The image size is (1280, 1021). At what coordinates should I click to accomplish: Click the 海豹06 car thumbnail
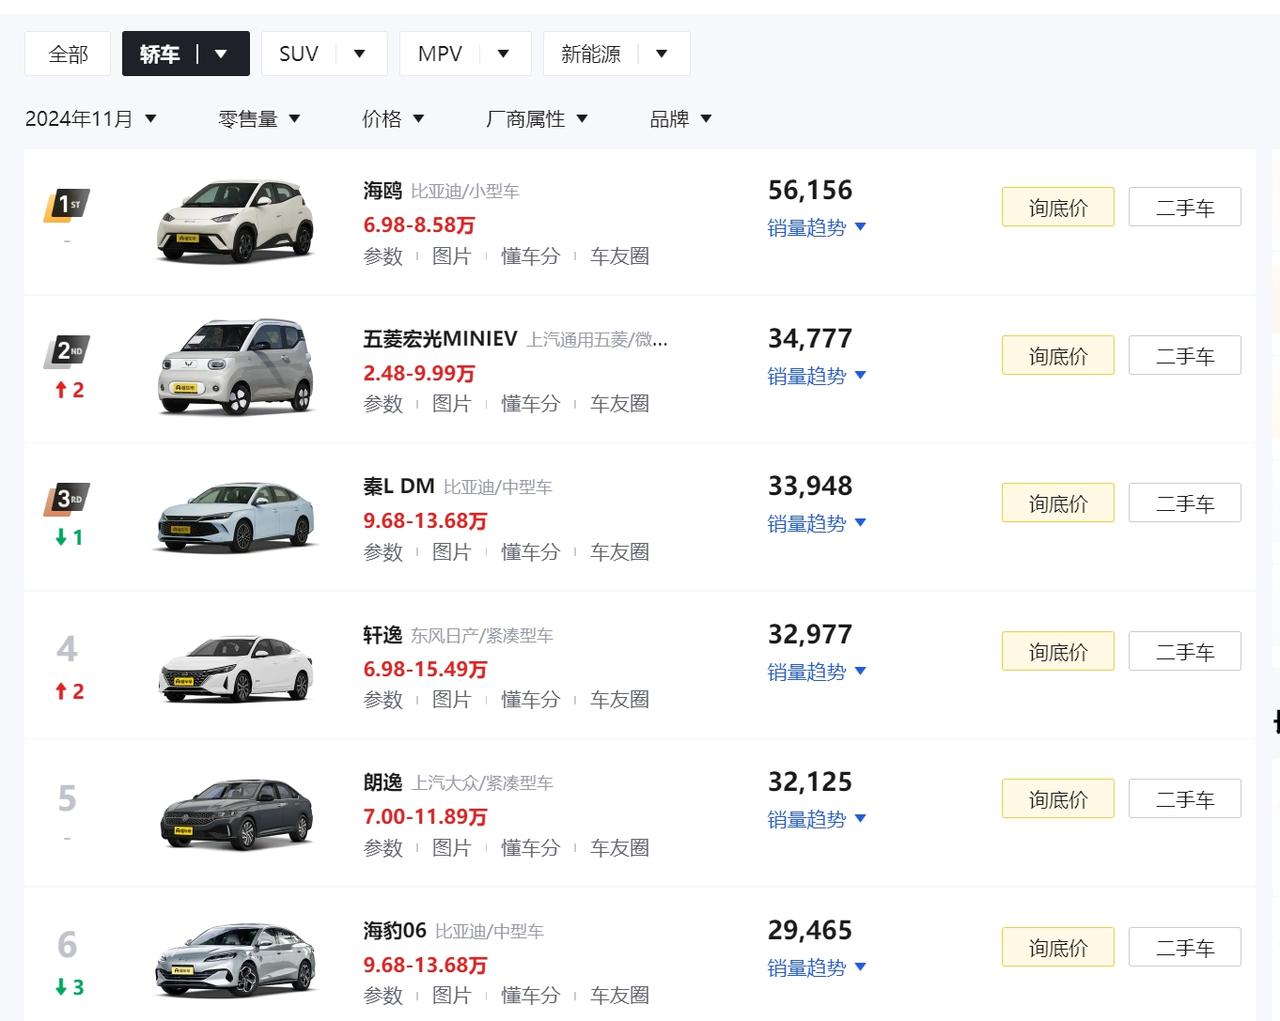point(236,961)
